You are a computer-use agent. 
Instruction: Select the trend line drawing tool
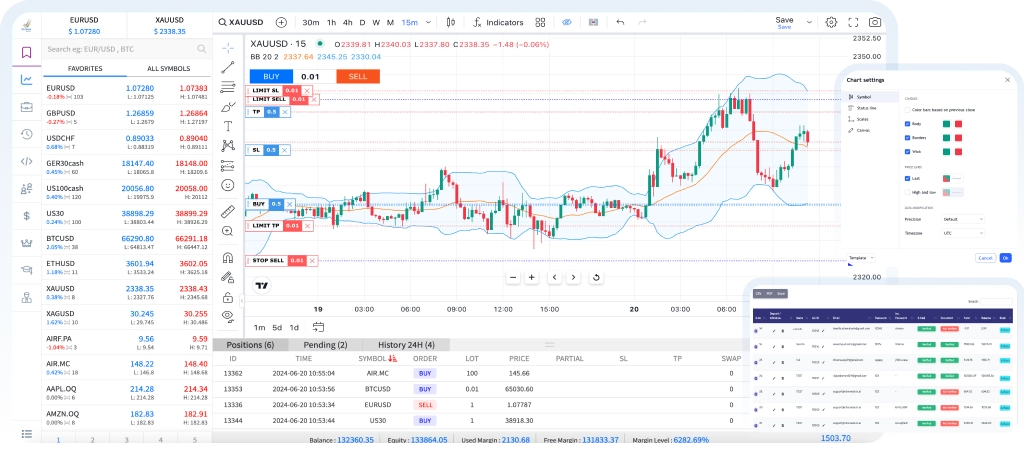tap(228, 67)
